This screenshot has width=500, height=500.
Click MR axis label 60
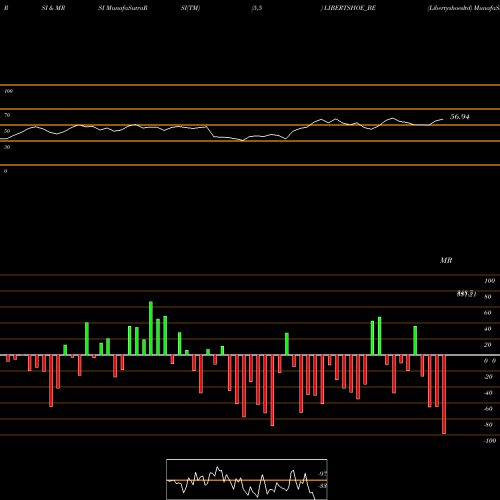tap(488, 313)
